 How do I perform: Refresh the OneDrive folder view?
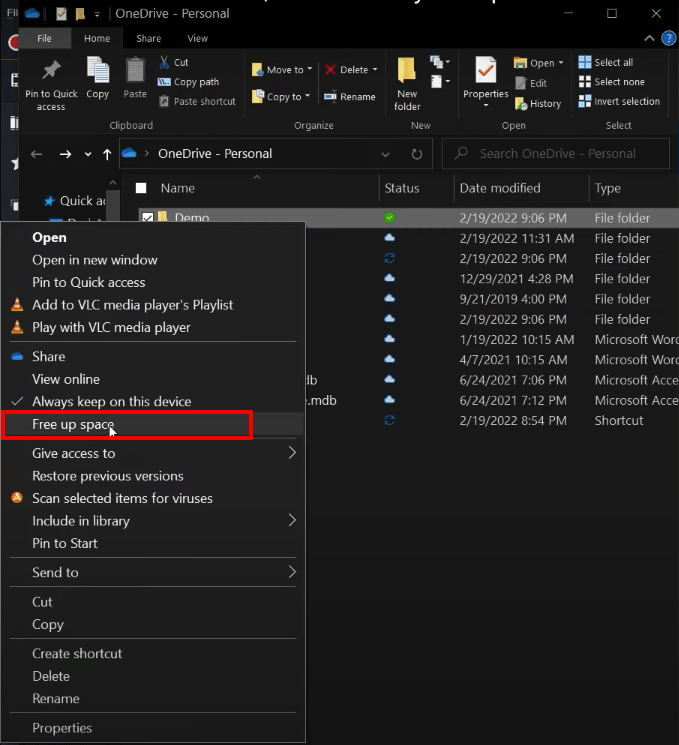tap(417, 154)
